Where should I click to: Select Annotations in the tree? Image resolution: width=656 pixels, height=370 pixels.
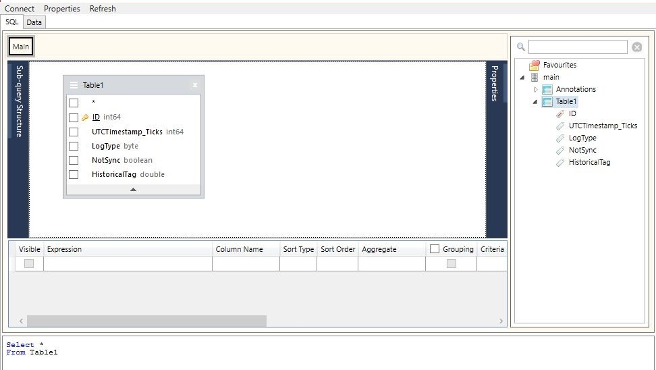coord(576,89)
